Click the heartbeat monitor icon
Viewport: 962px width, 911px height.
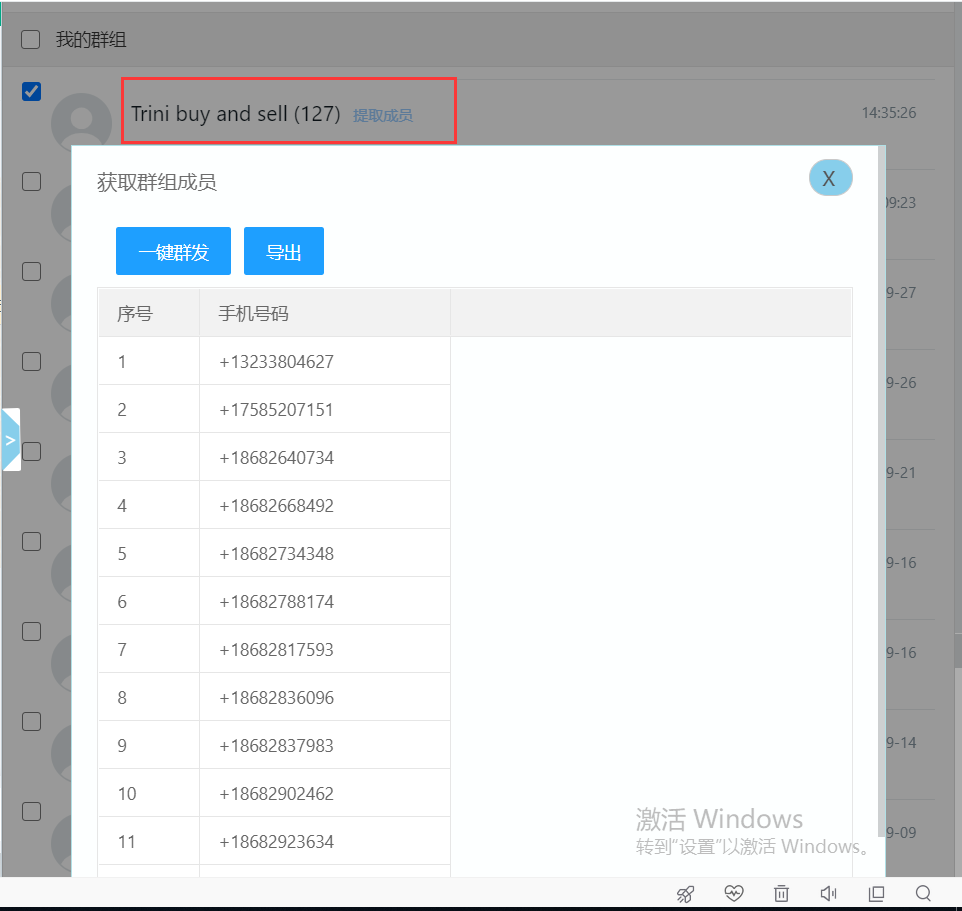(x=734, y=893)
